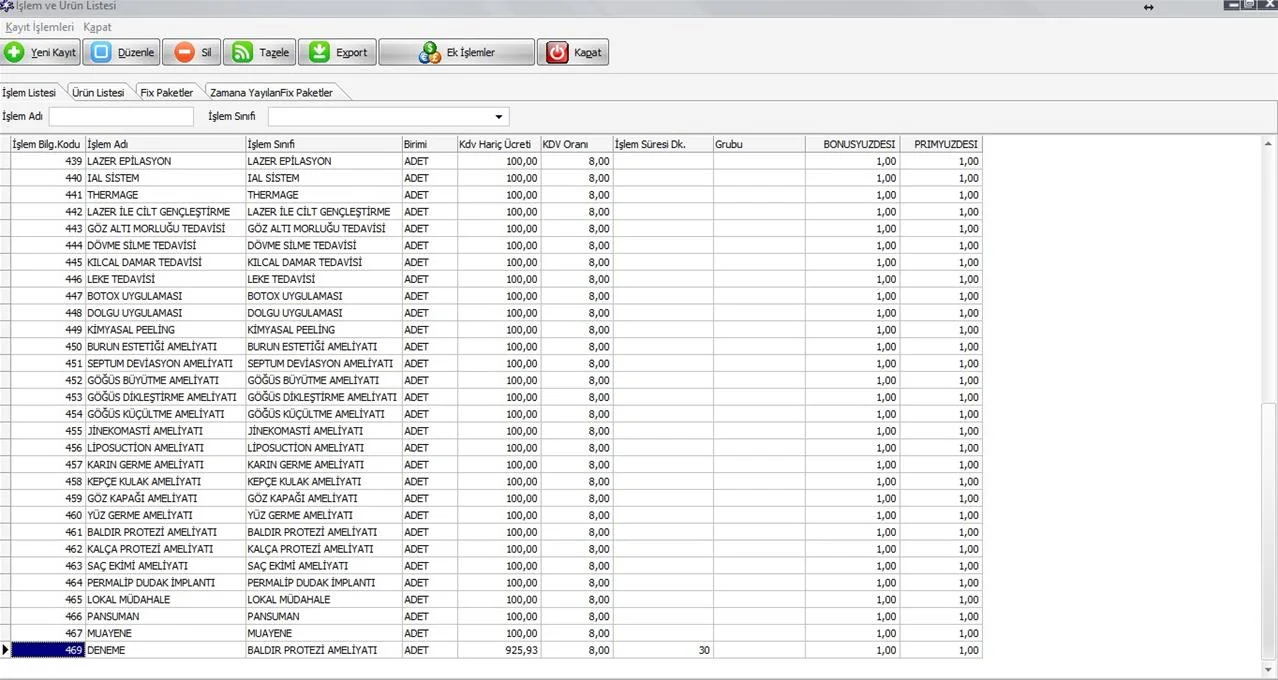The height and width of the screenshot is (680, 1278).
Task: Sort by KDV Oranı column header
Action: 576,144
